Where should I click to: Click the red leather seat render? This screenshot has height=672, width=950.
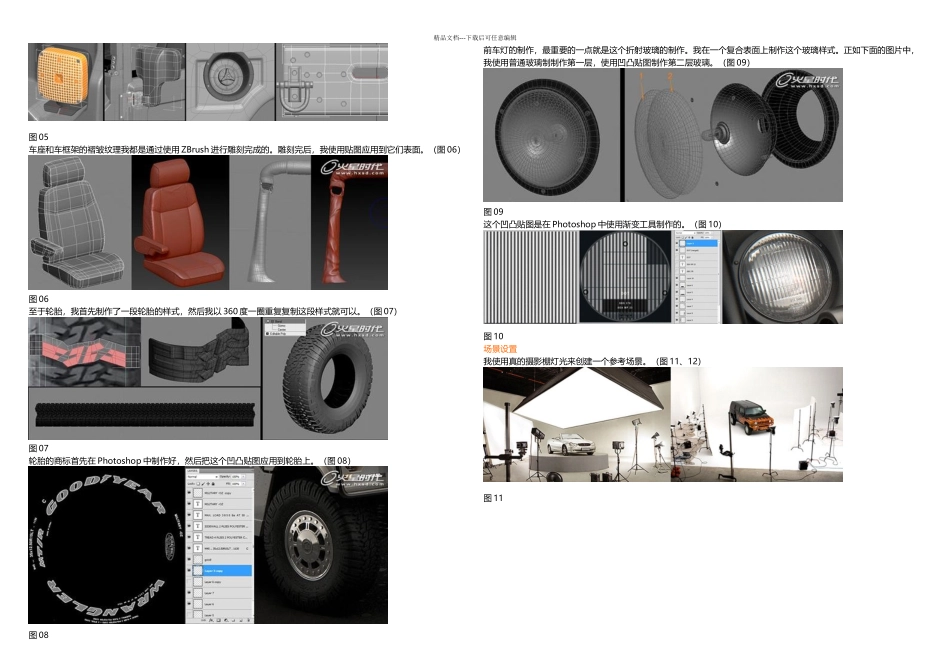(180, 222)
